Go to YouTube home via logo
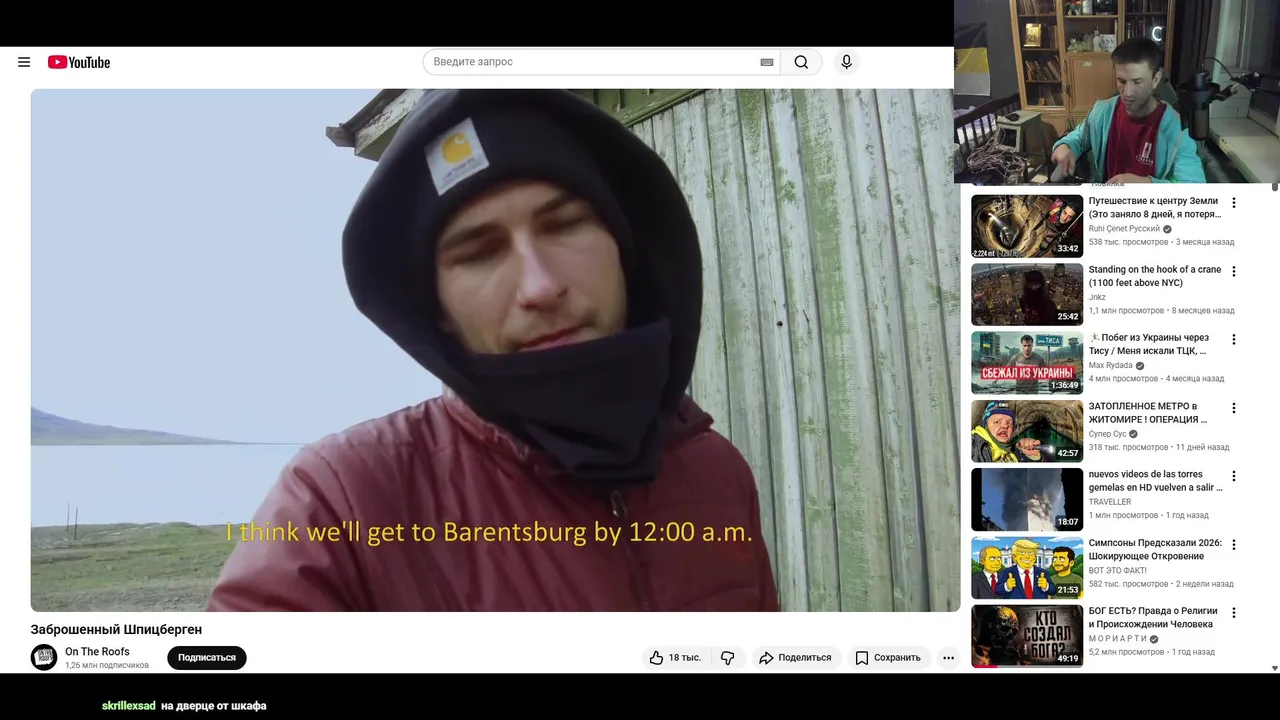The width and height of the screenshot is (1280, 720). click(x=79, y=62)
